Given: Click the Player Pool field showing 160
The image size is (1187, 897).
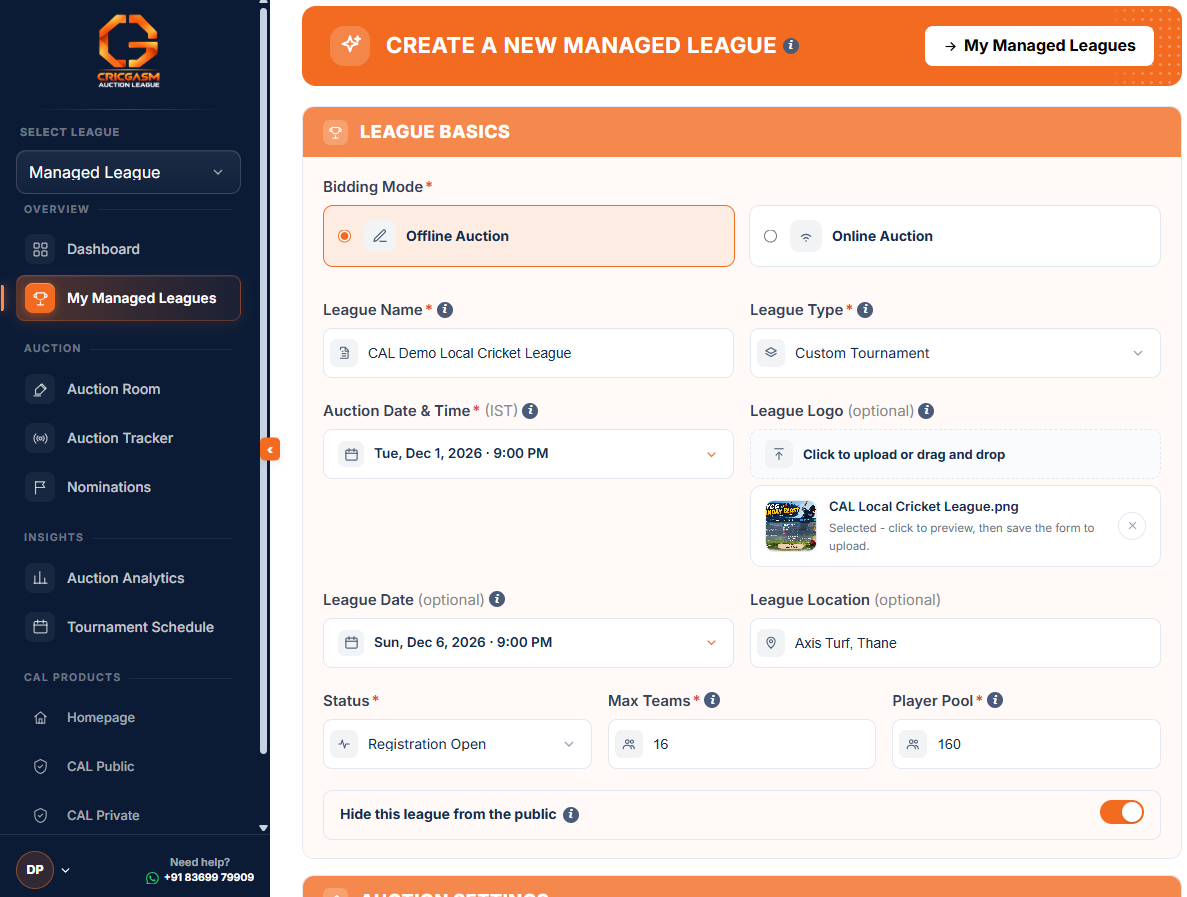Looking at the screenshot, I should pos(1027,744).
